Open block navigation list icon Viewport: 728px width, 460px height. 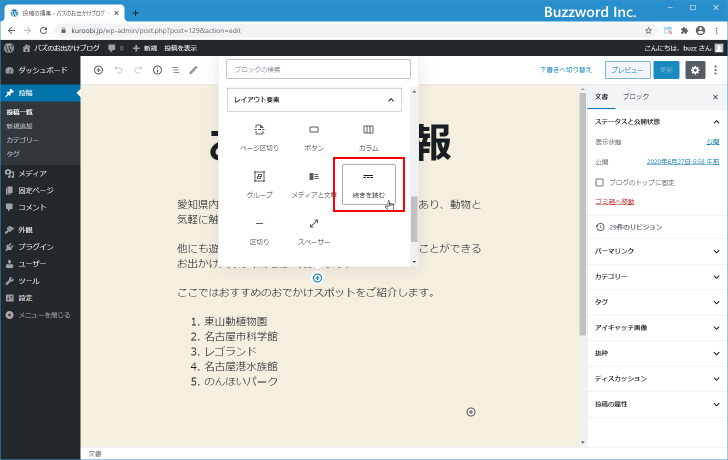[176, 70]
